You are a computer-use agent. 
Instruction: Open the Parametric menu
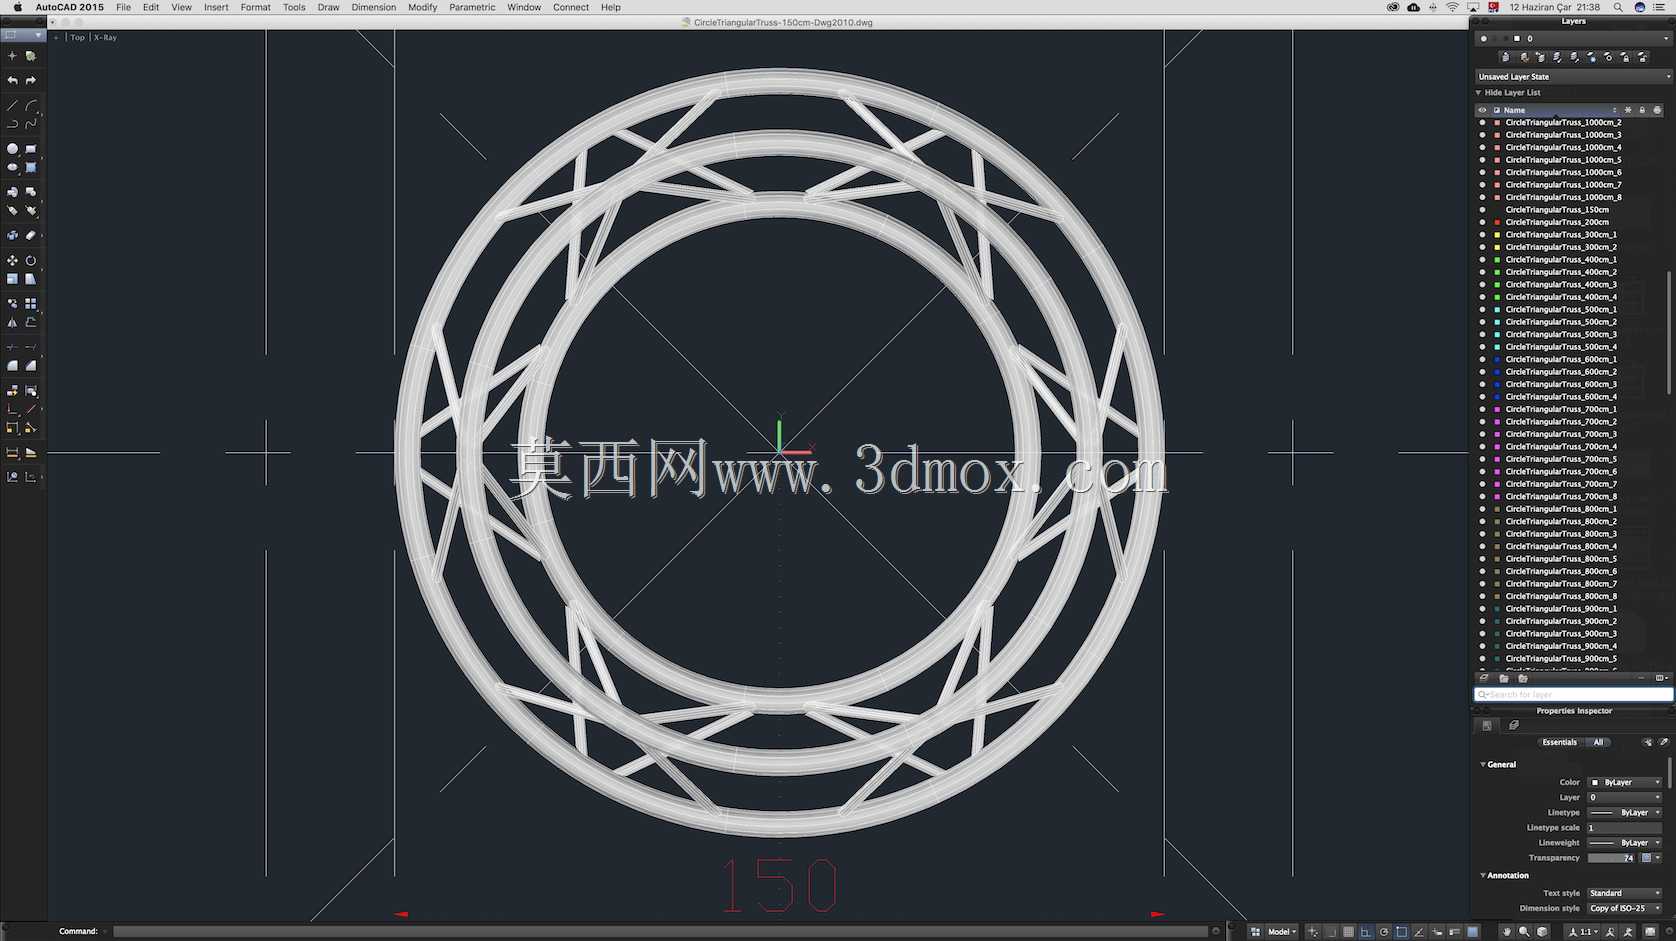[x=472, y=7]
